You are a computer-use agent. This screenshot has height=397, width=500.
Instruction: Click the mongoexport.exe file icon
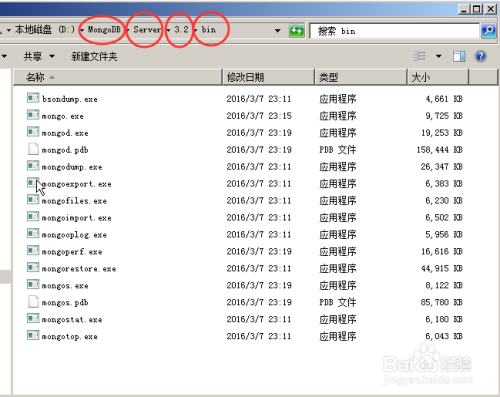point(33,183)
